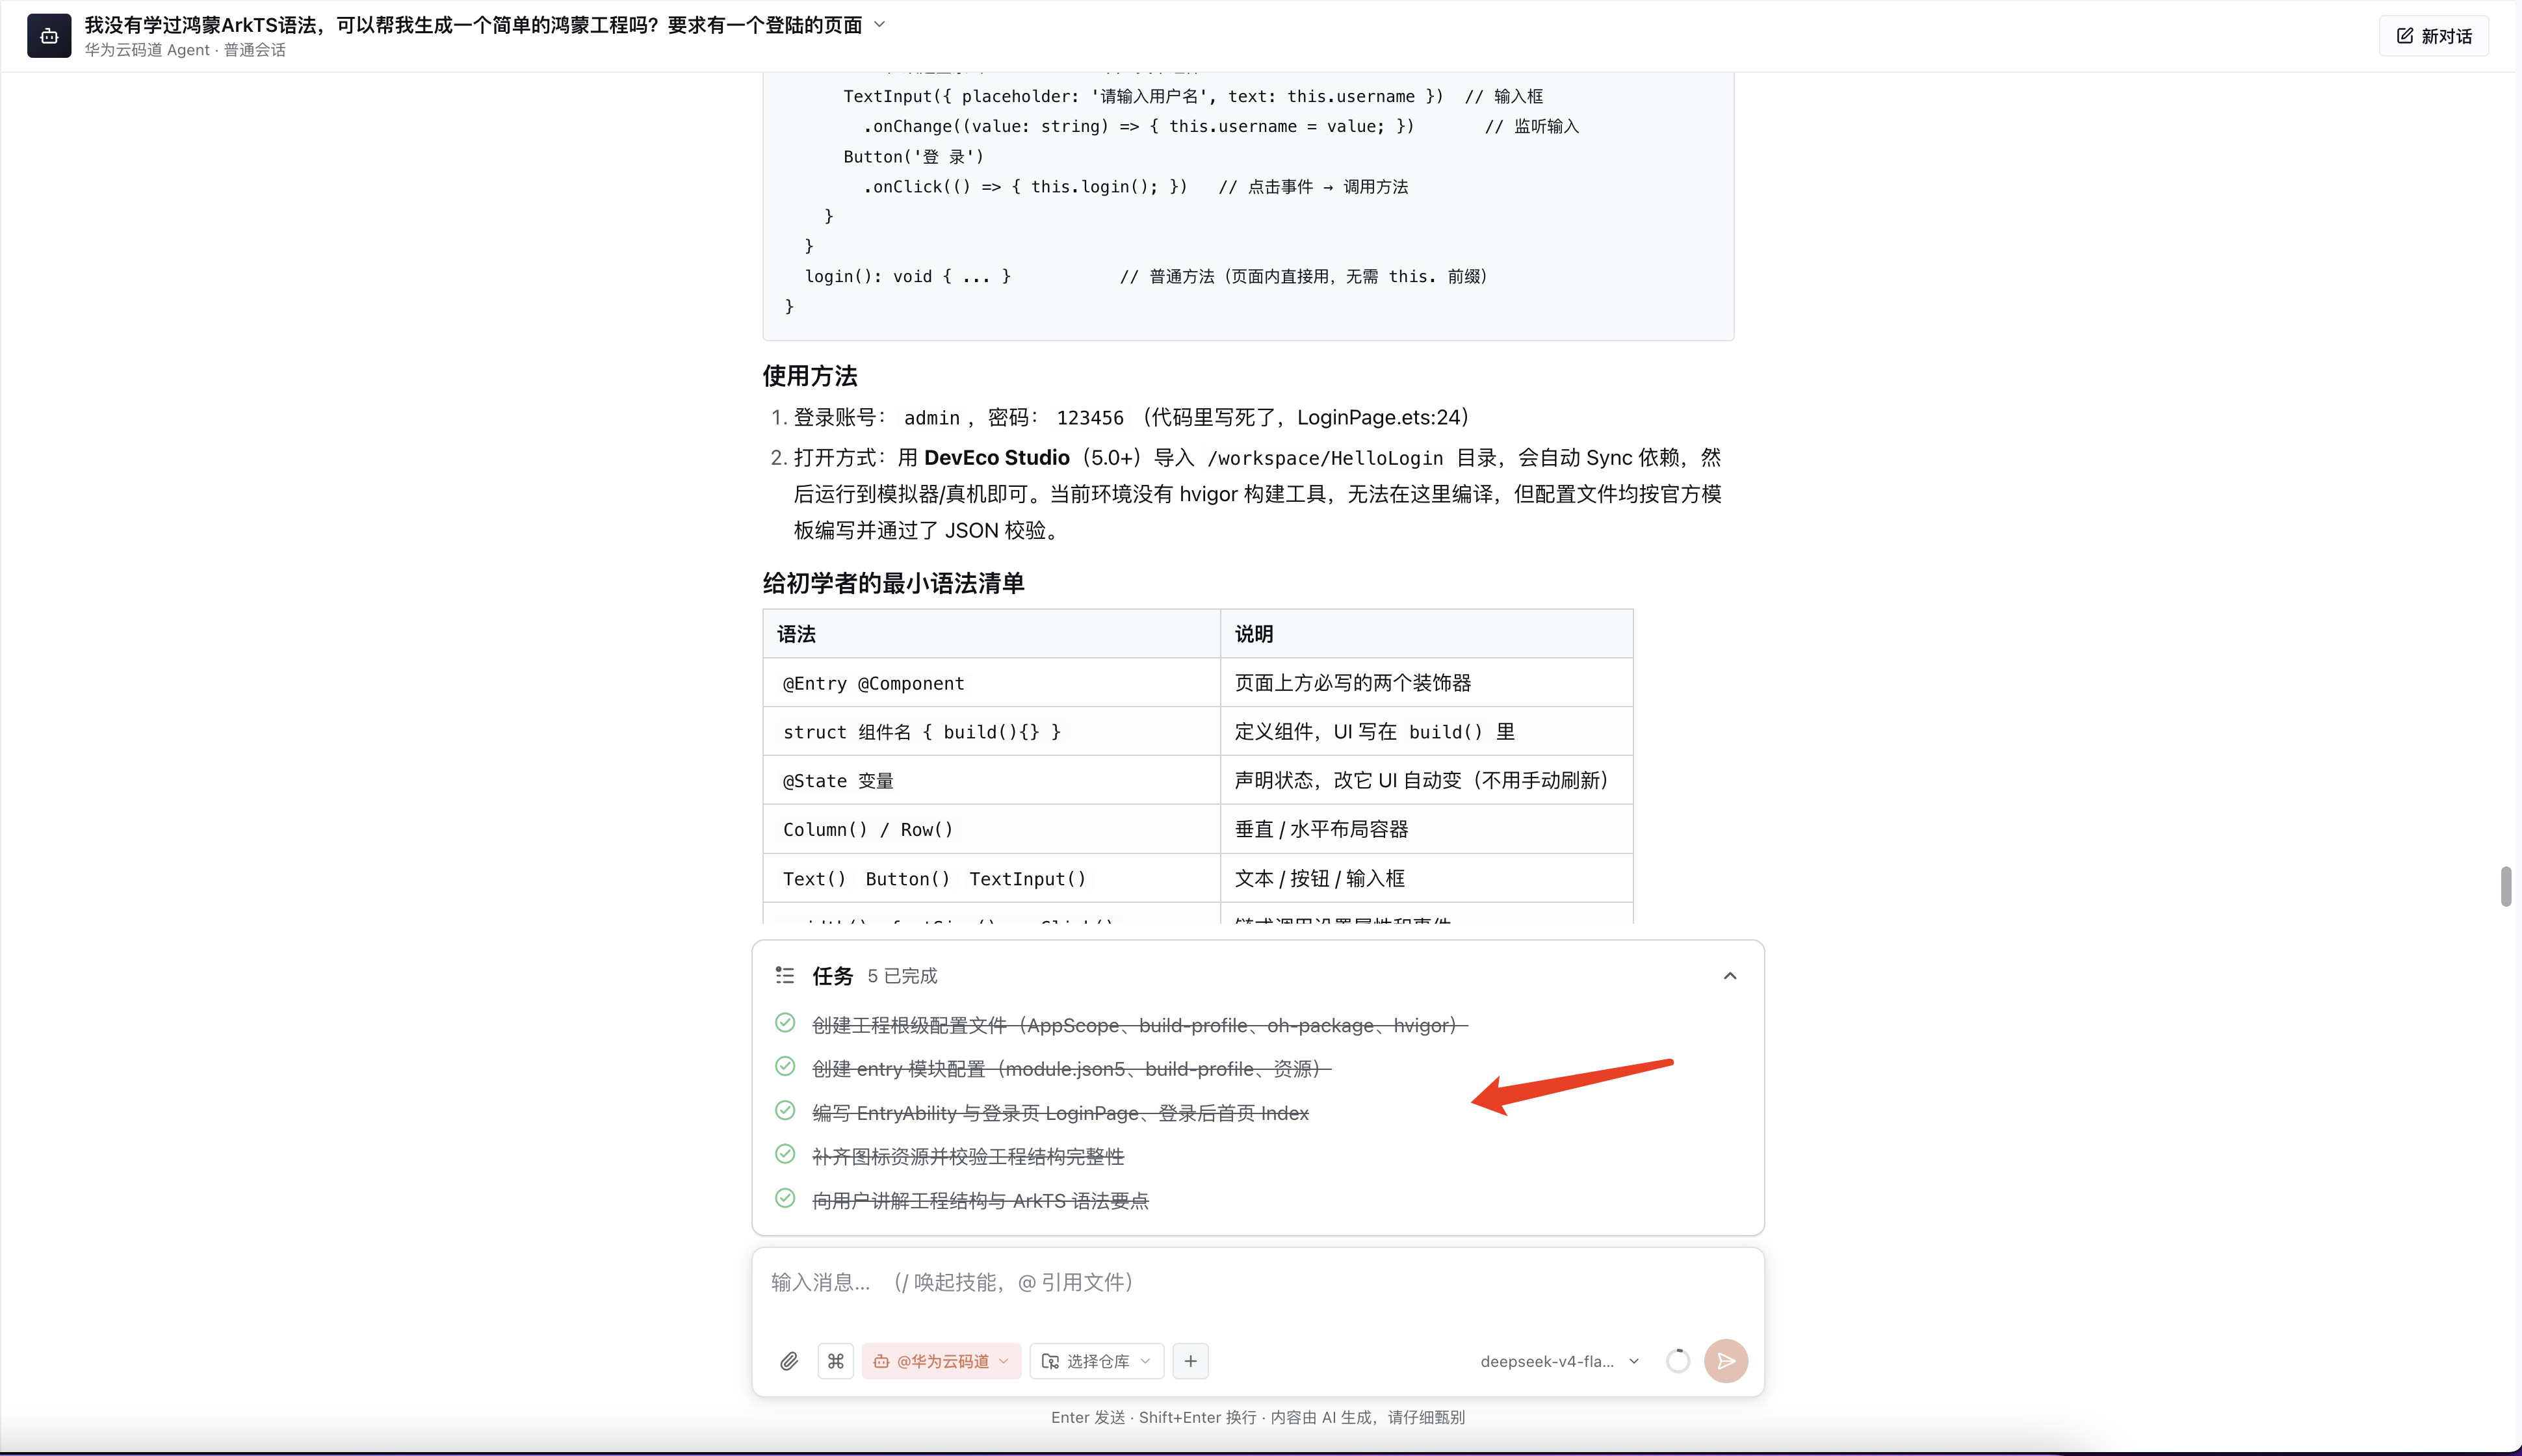Click the 声明状态，改它 UI 自动变 cell
The width and height of the screenshot is (2522, 1456).
tap(1427, 780)
